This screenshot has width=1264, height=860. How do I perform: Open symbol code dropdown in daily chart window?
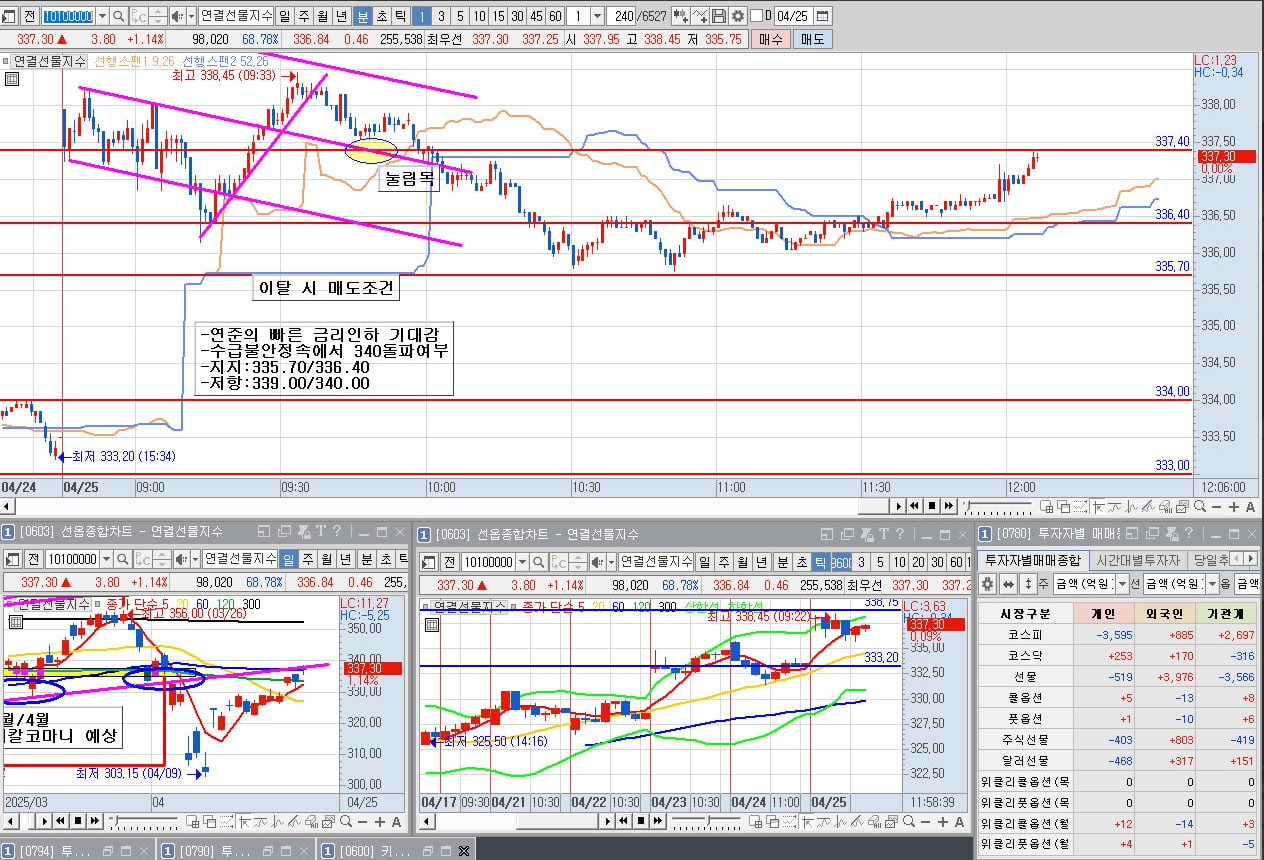point(105,559)
